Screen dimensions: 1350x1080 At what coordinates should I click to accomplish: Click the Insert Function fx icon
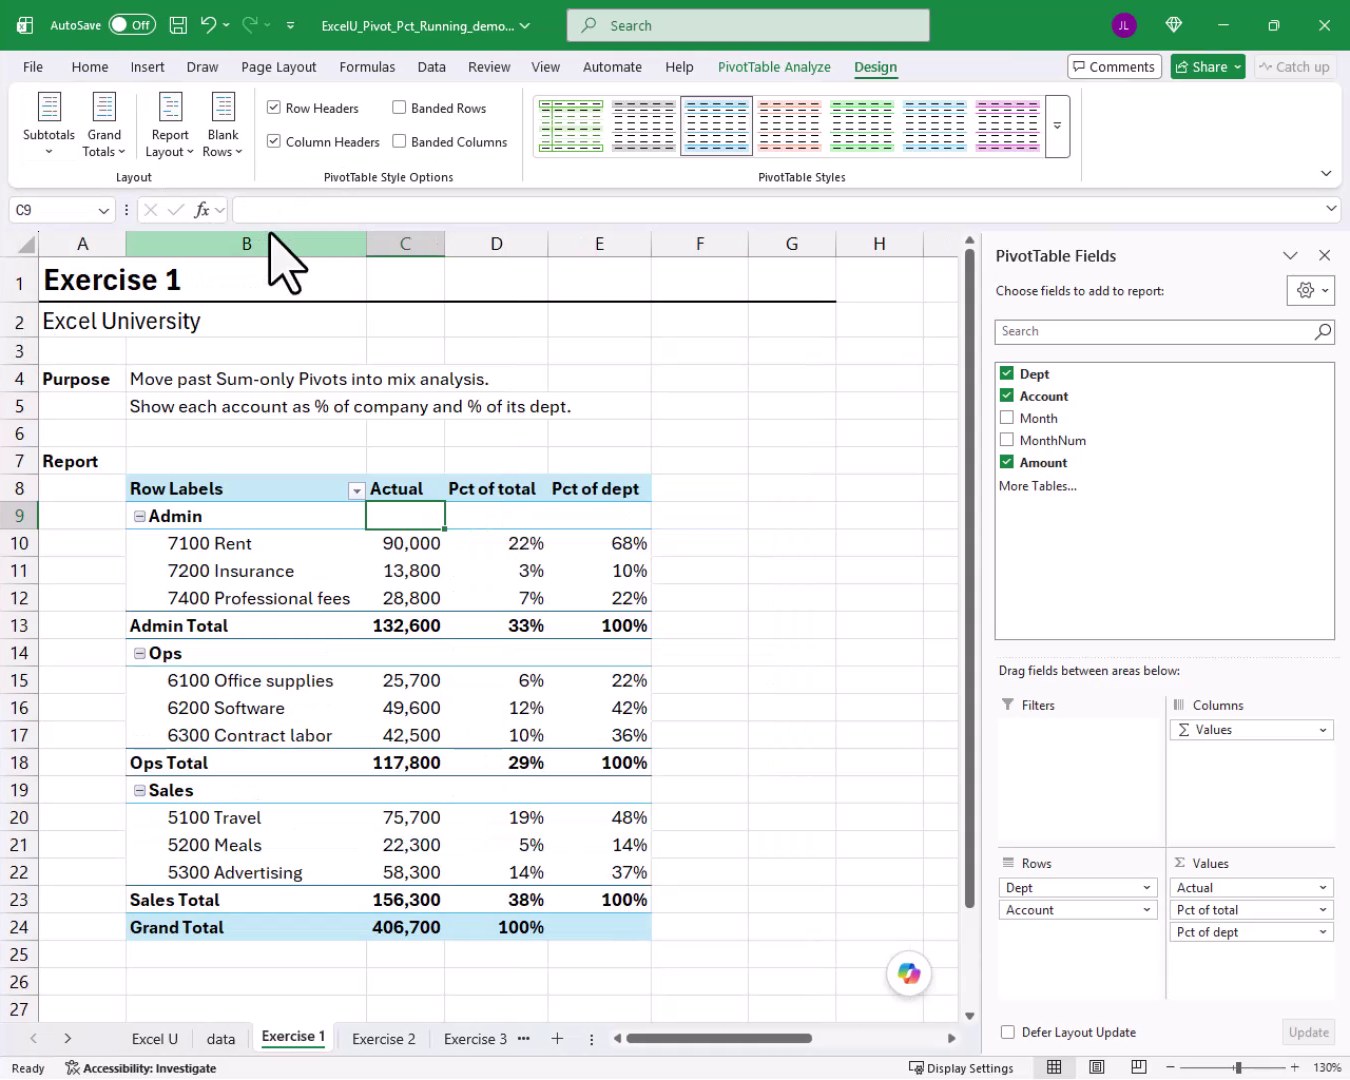pyautogui.click(x=202, y=210)
